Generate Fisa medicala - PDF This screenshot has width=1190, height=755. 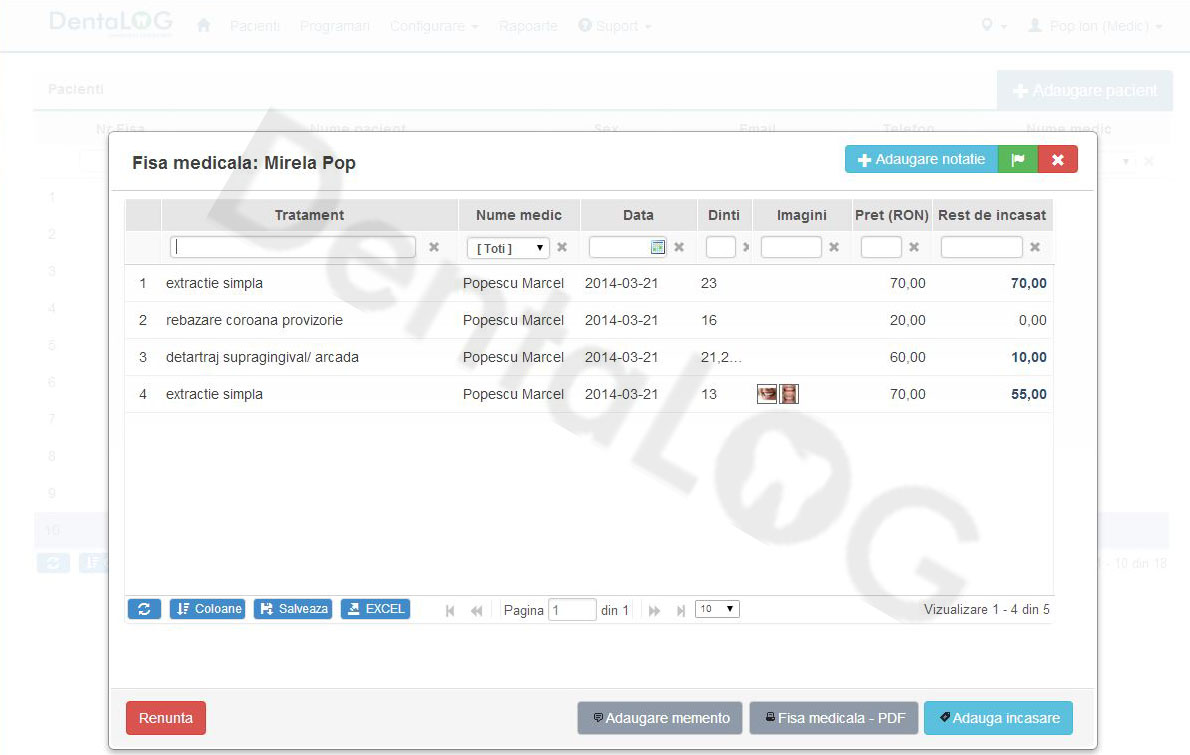tap(834, 718)
